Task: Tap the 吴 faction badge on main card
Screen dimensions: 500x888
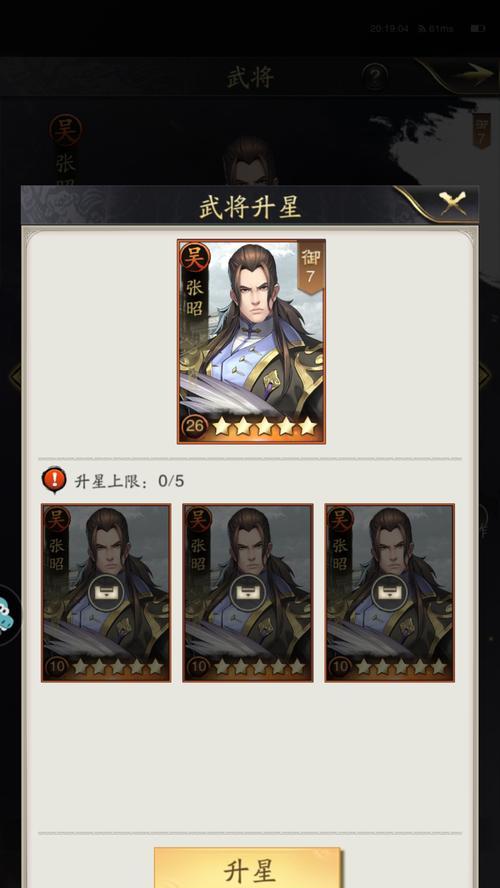Action: click(195, 258)
